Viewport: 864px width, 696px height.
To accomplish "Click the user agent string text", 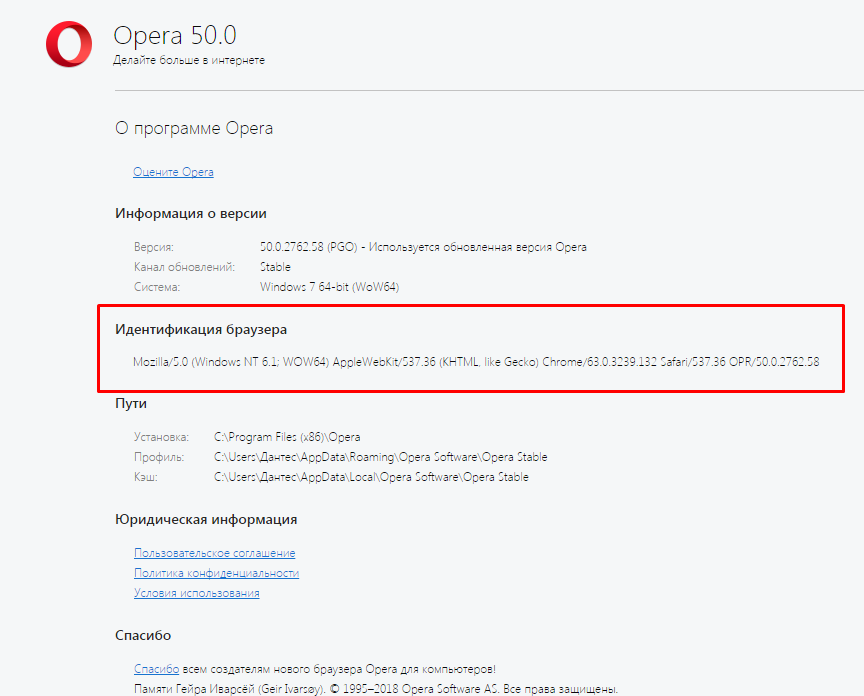I will (x=476, y=362).
